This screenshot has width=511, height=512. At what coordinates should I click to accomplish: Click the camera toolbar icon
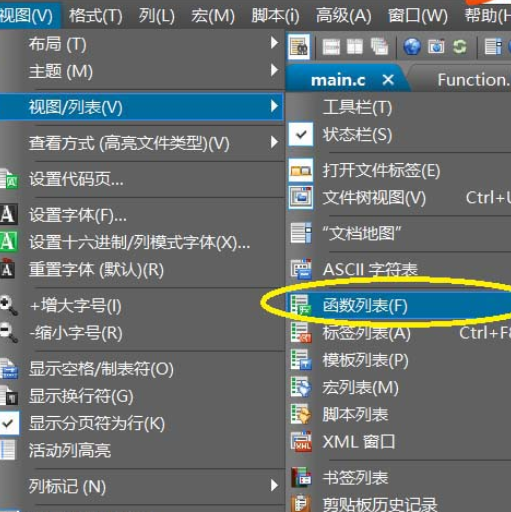pyautogui.click(x=436, y=46)
